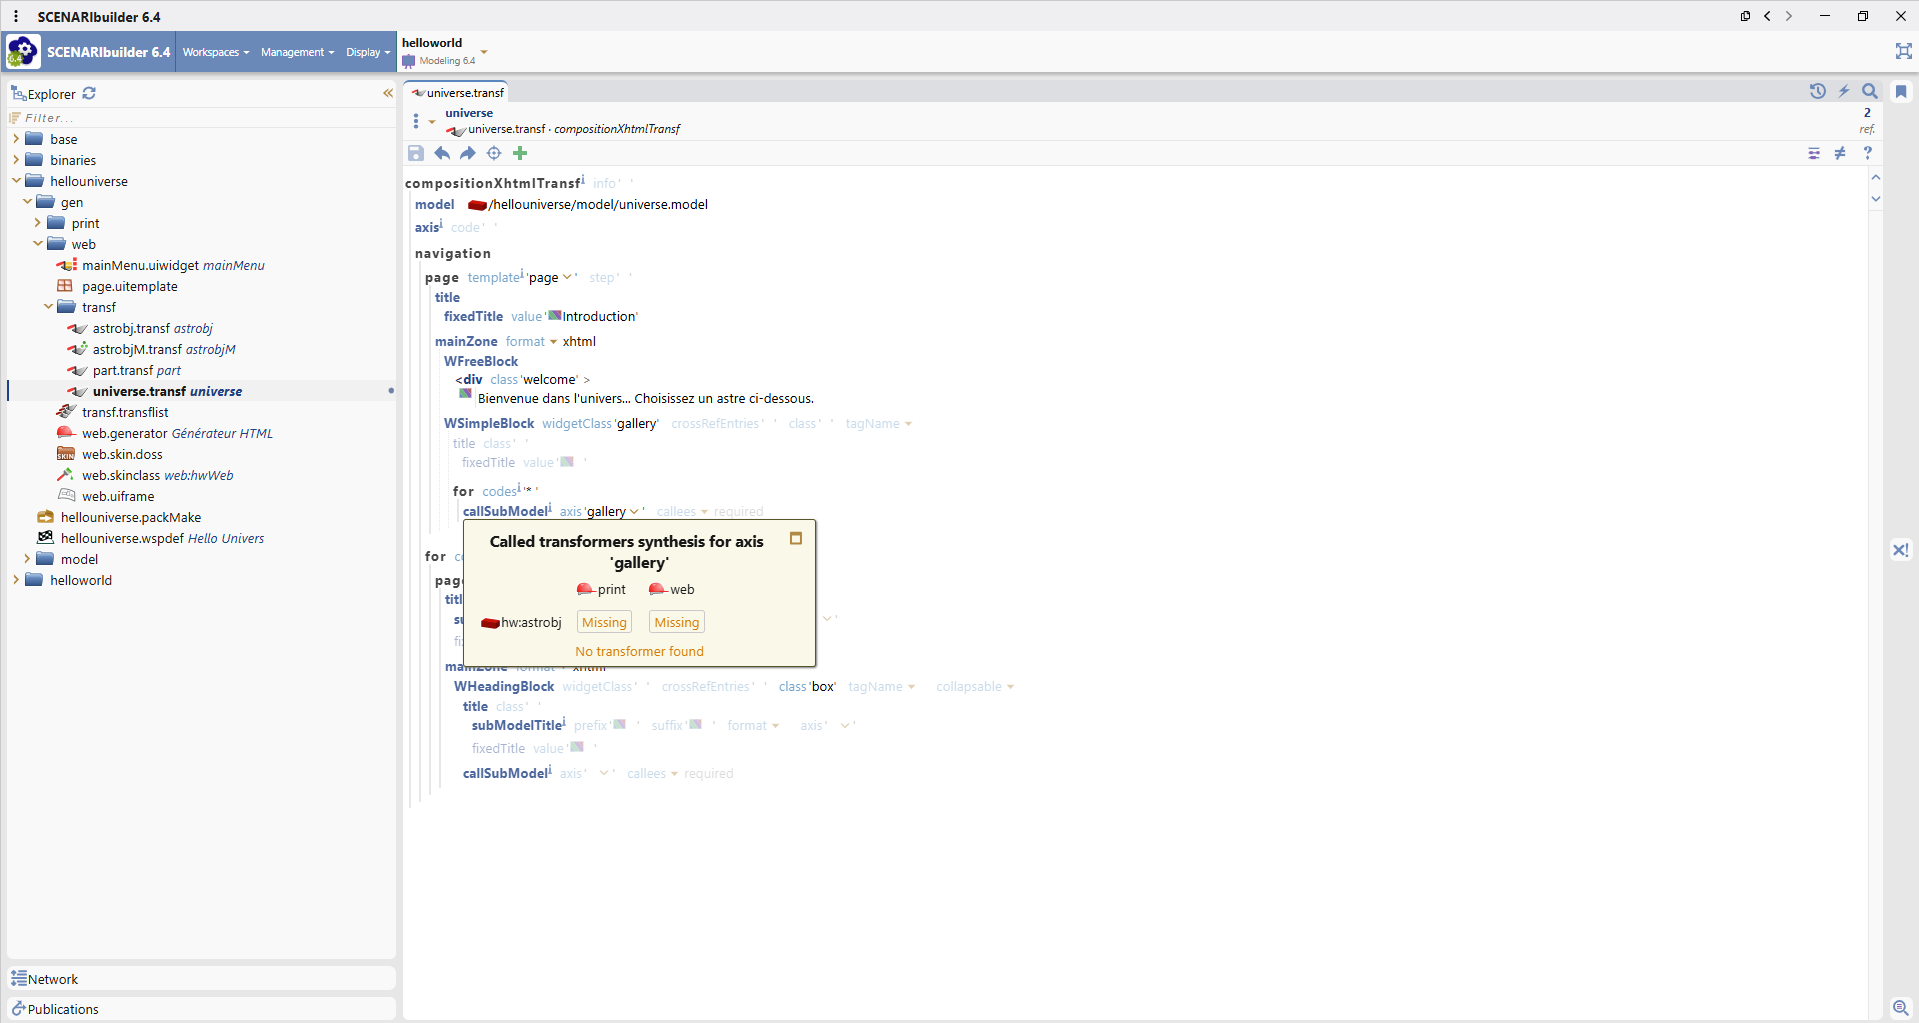Open the history clock icon
Image resolution: width=1919 pixels, height=1023 pixels.
click(x=1817, y=91)
